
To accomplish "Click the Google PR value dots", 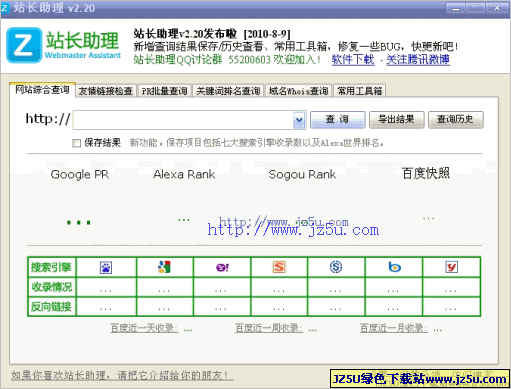I will tap(79, 222).
